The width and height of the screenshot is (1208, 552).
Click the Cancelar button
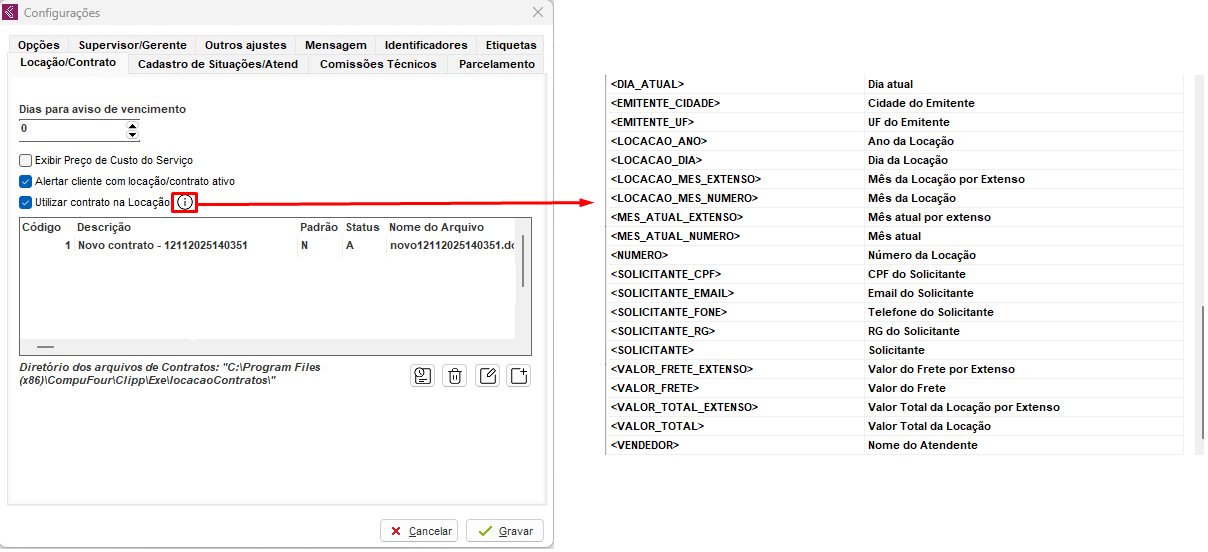pos(420,531)
